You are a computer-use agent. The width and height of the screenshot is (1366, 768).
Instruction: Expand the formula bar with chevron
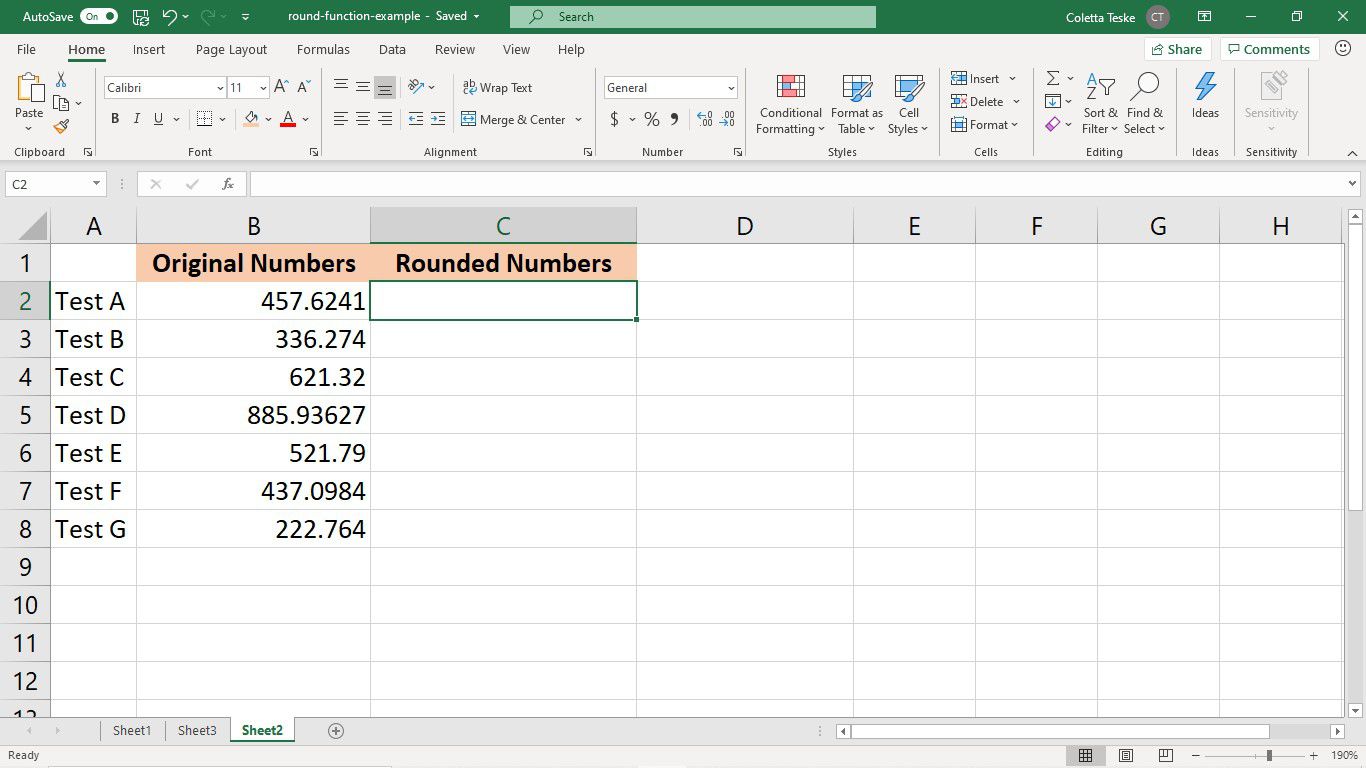tap(1353, 184)
